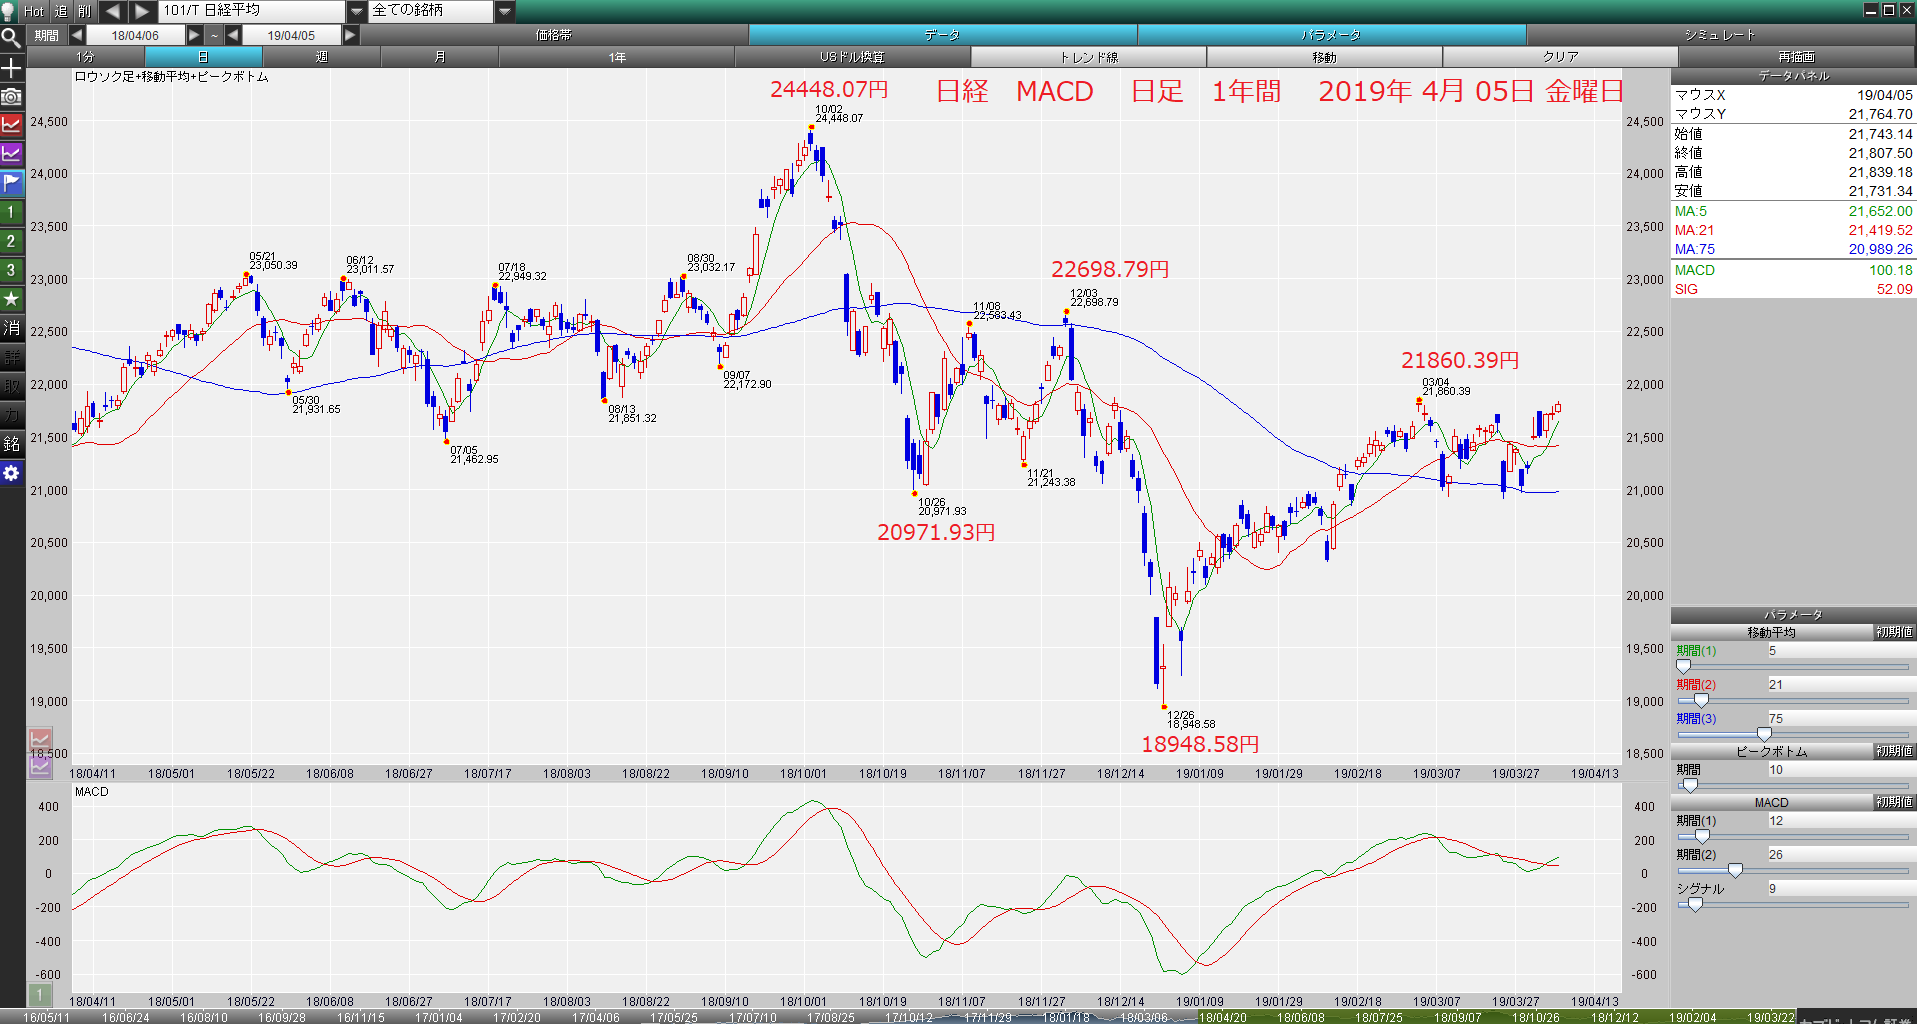The width and height of the screenshot is (1917, 1024).
Task: Click the クリア clear button
Action: click(1561, 57)
